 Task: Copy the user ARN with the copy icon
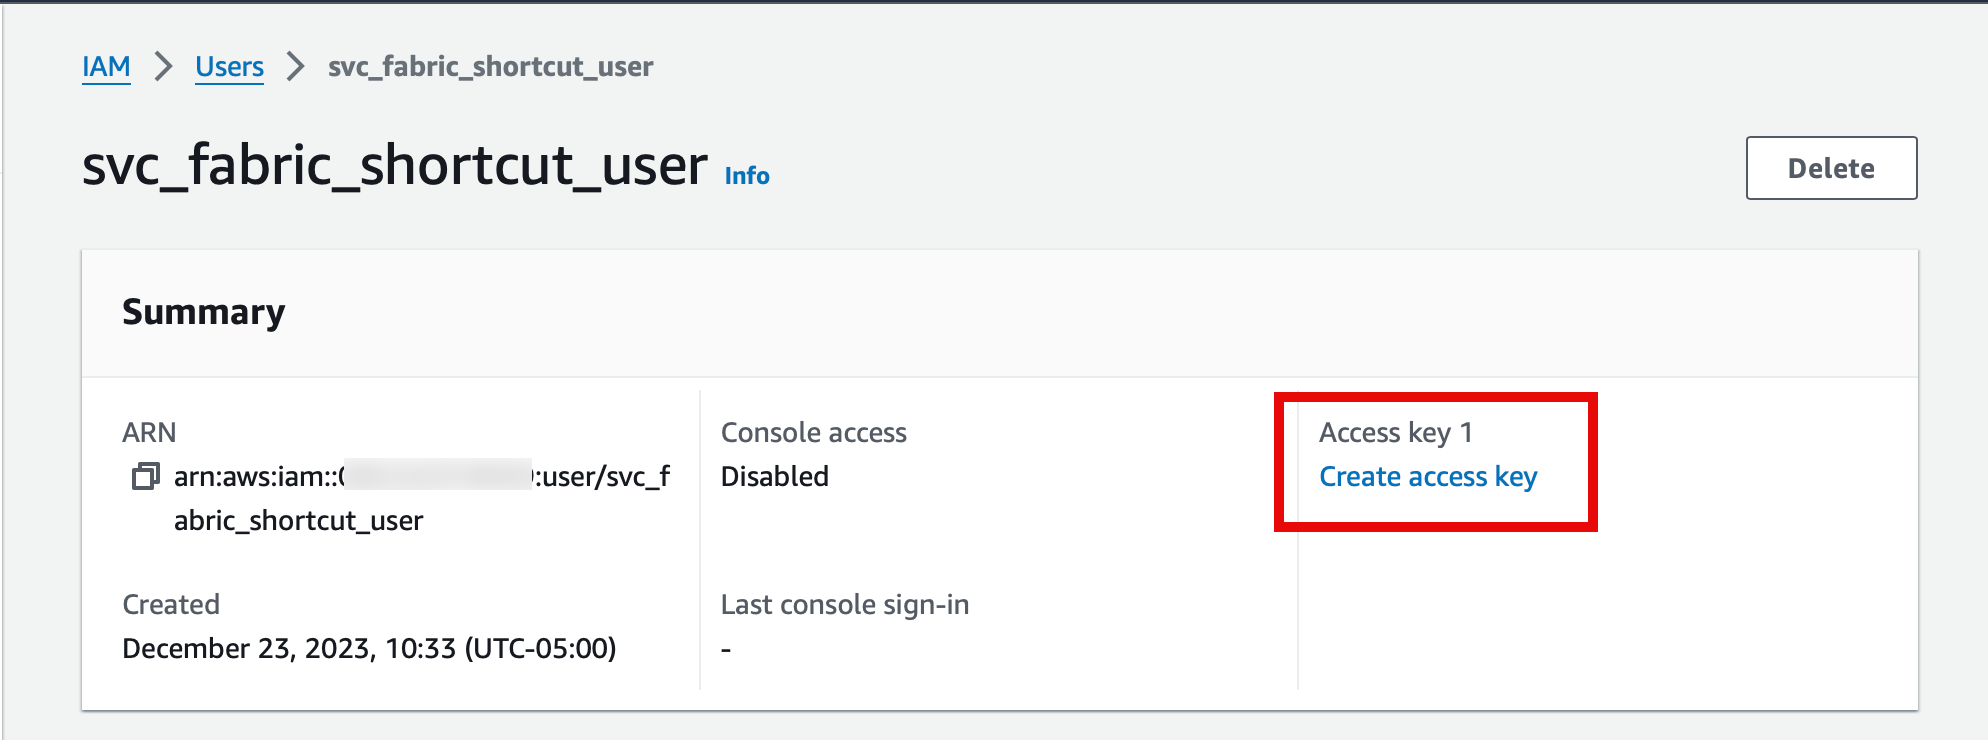click(x=145, y=477)
